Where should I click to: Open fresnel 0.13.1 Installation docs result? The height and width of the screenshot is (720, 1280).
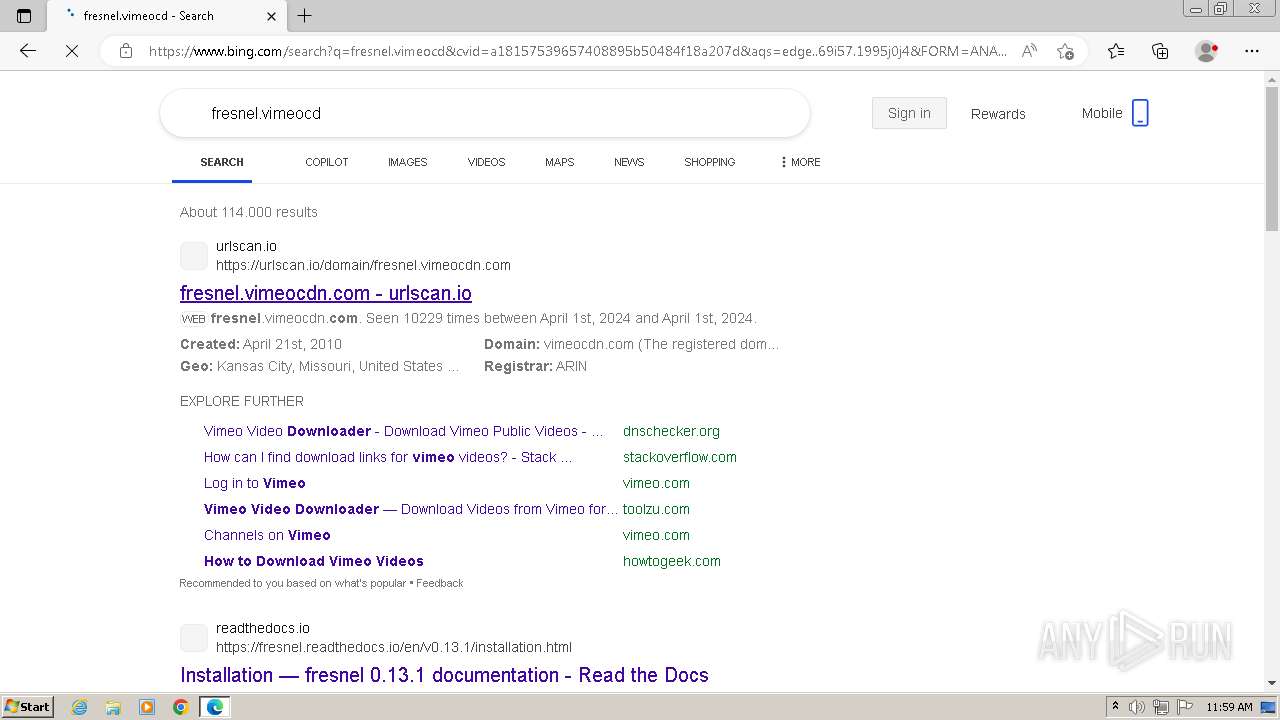point(444,675)
